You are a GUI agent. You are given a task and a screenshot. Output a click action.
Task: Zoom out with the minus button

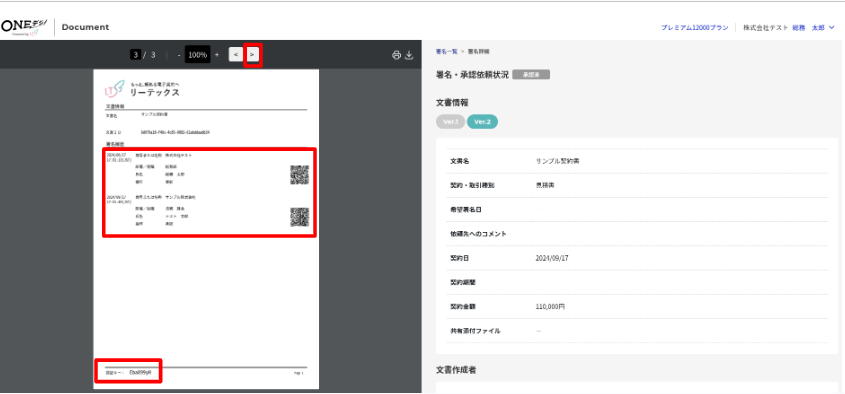click(179, 54)
